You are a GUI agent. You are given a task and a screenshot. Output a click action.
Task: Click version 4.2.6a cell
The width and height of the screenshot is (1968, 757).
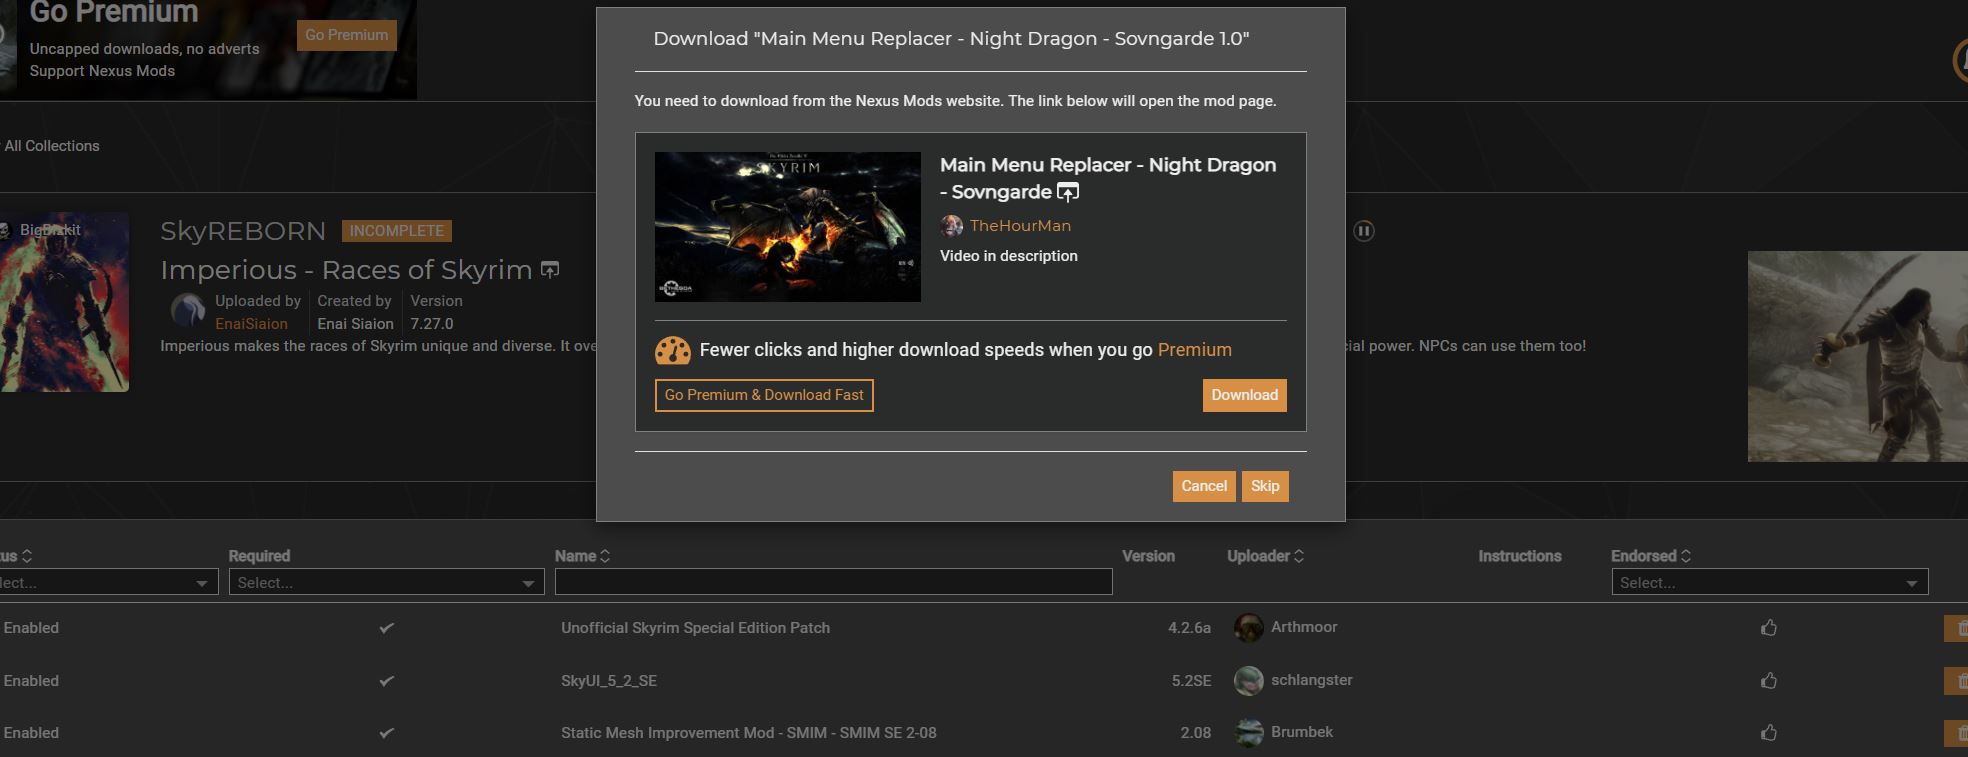tap(1189, 628)
